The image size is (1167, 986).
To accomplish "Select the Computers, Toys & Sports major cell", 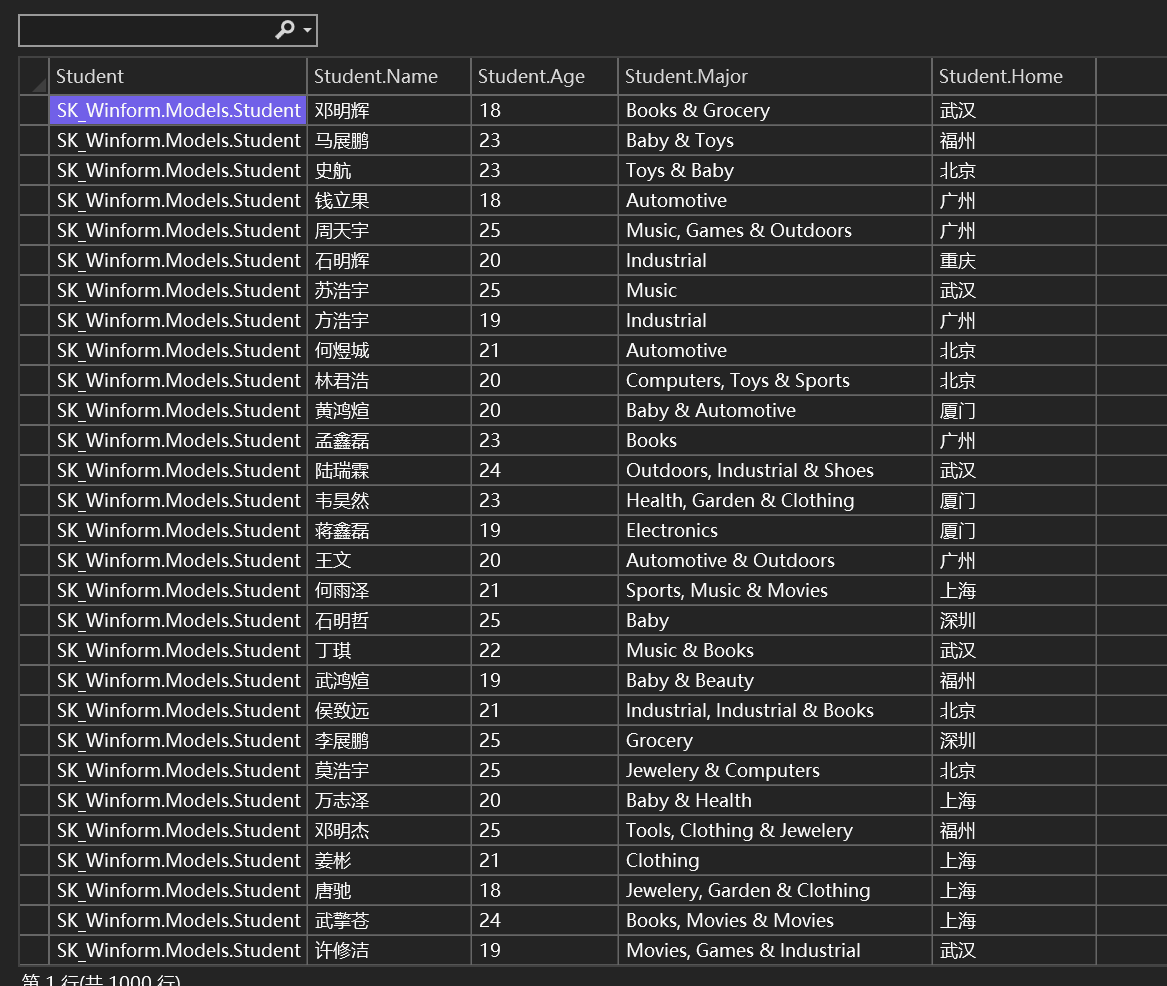I will 774,380.
